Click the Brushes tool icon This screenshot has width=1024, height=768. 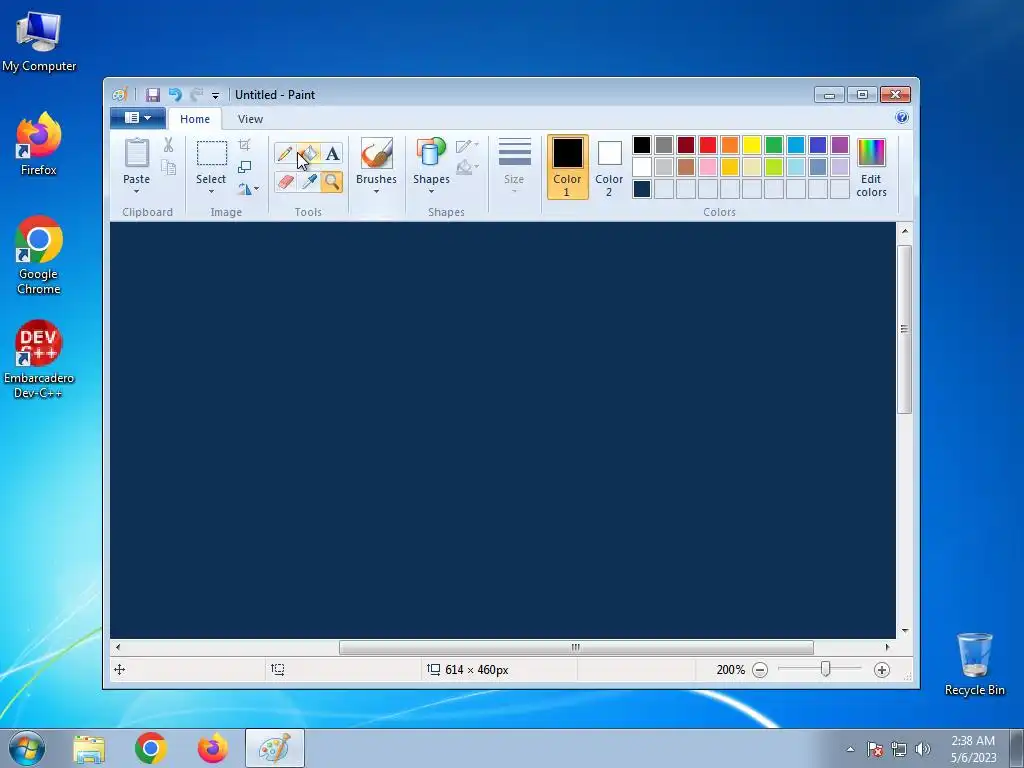click(376, 153)
